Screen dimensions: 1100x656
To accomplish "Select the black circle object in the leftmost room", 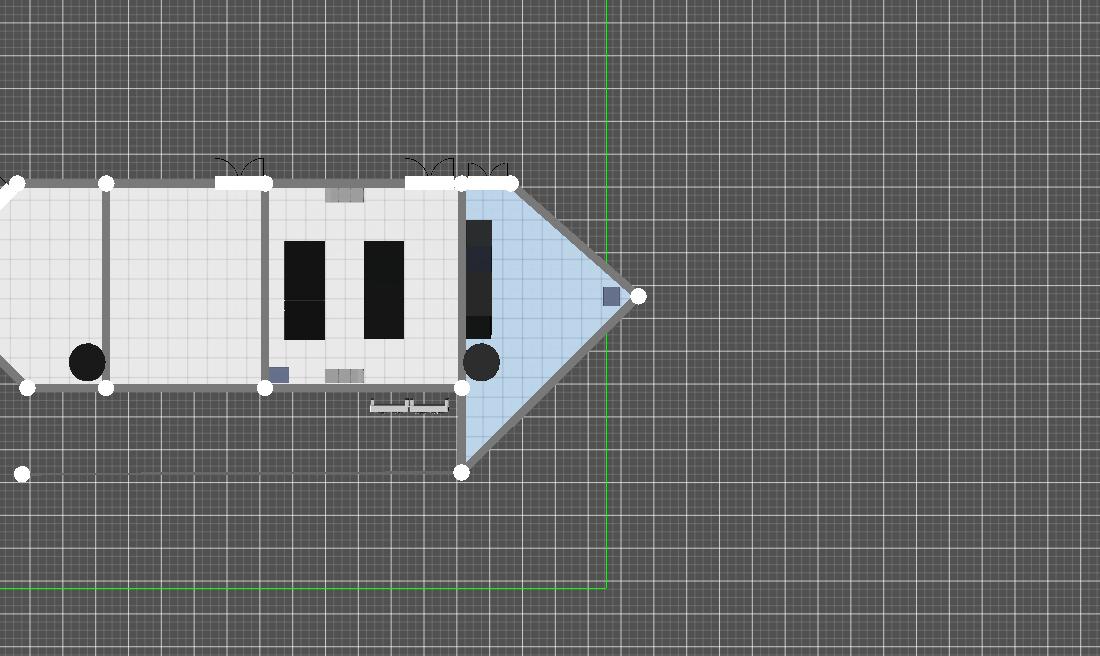I will click(87, 362).
